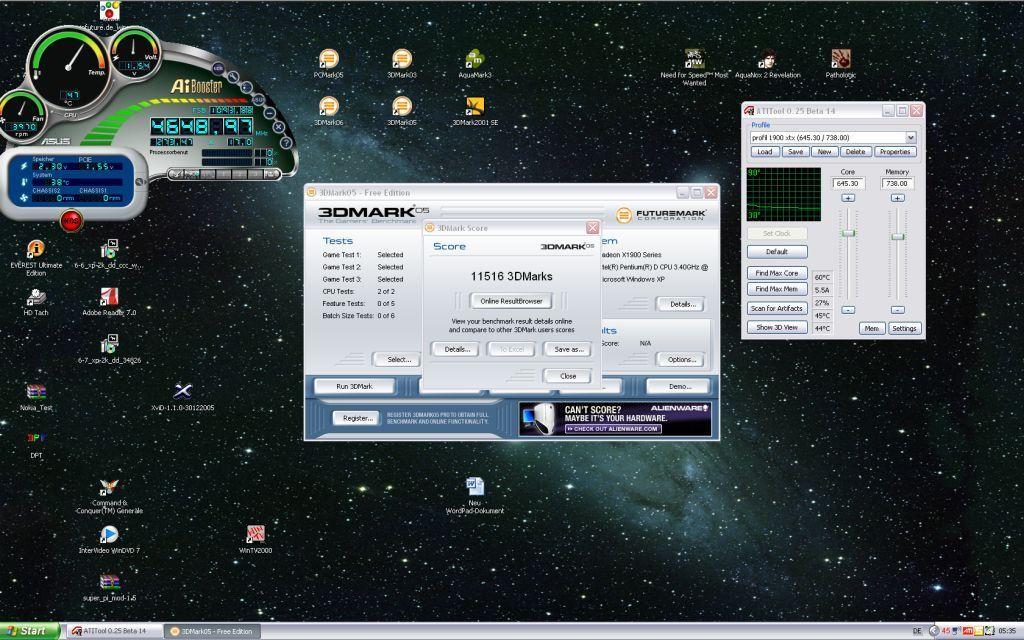Click Save in ATITool profile section
Viewport: 1024px width, 640px height.
click(795, 152)
